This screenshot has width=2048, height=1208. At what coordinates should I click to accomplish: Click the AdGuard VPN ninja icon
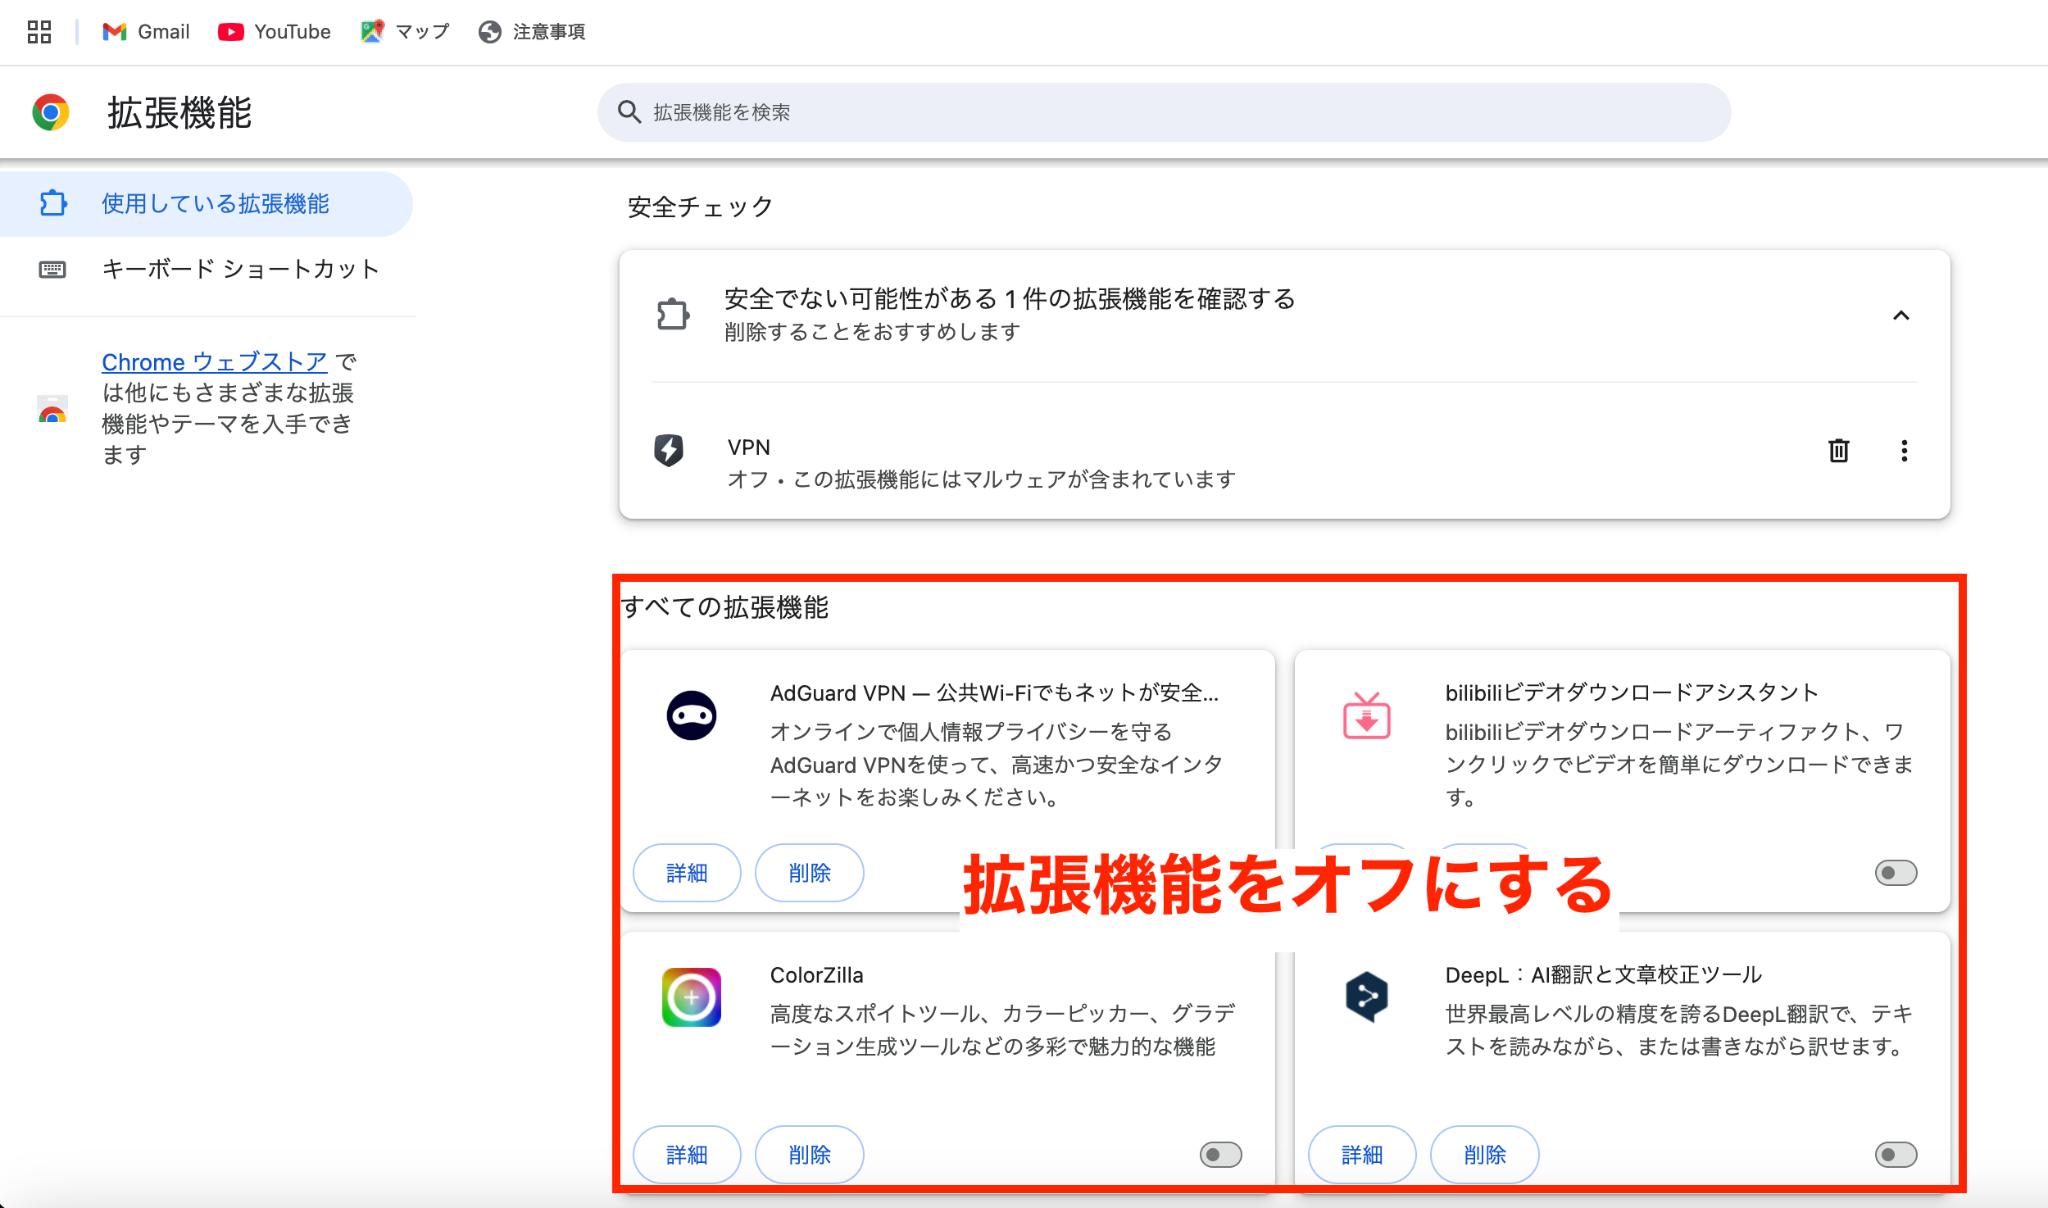692,716
